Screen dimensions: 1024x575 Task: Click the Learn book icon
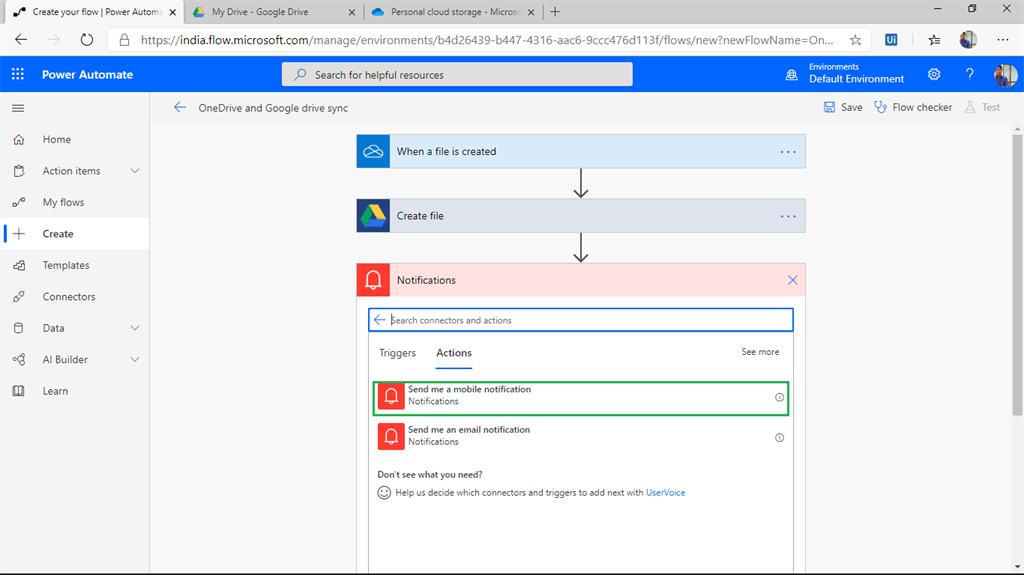[x=19, y=391]
